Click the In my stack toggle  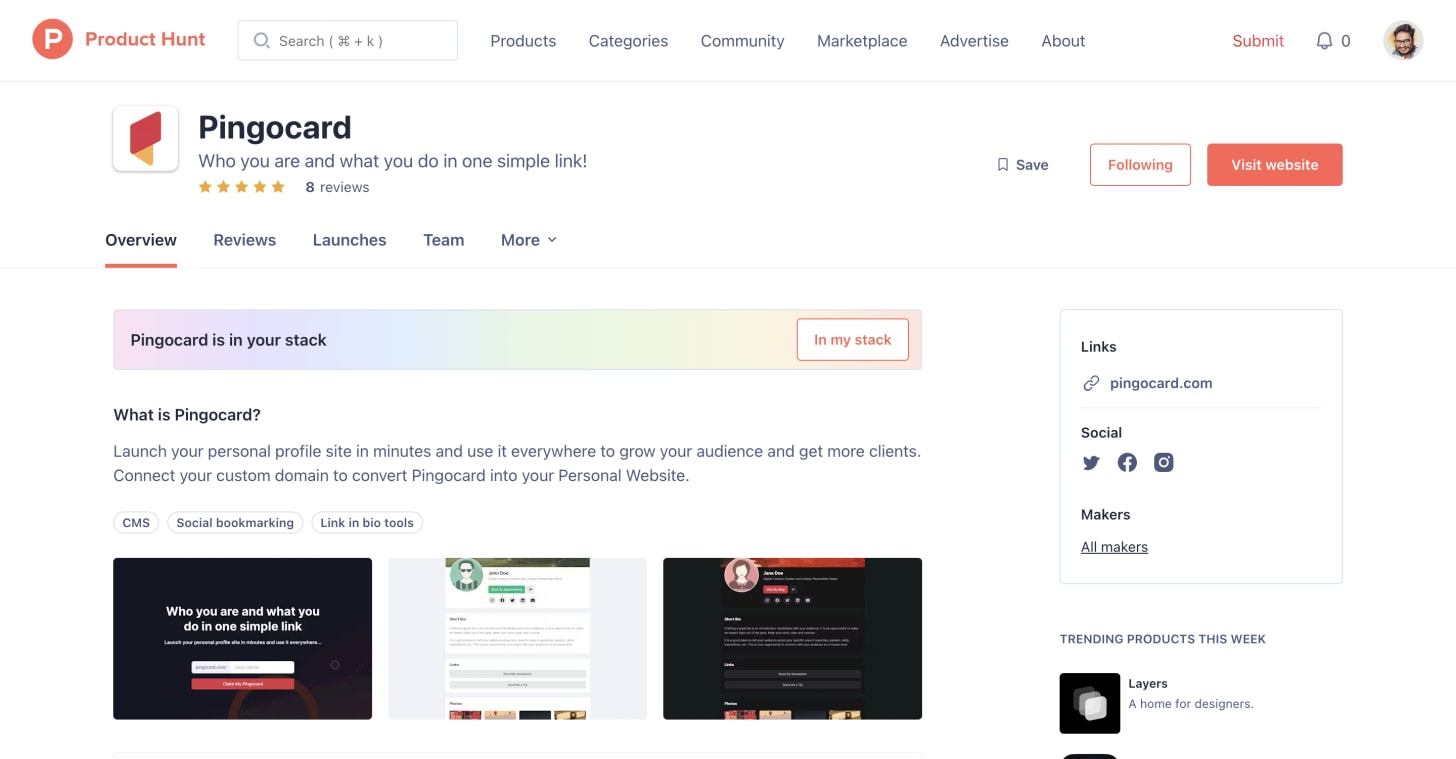coord(852,339)
